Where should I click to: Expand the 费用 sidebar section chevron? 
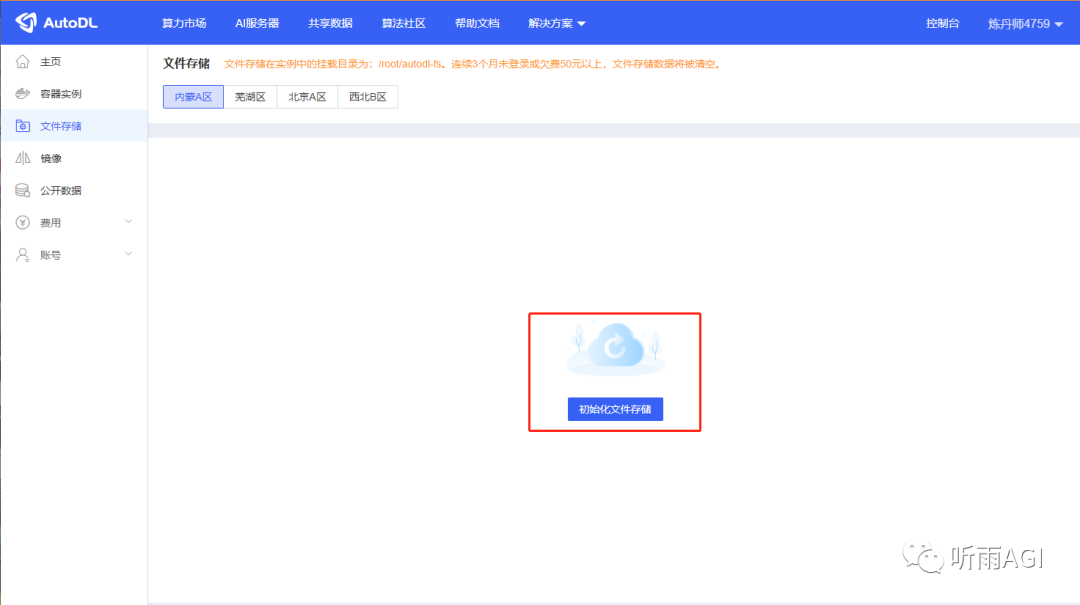pyautogui.click(x=128, y=222)
